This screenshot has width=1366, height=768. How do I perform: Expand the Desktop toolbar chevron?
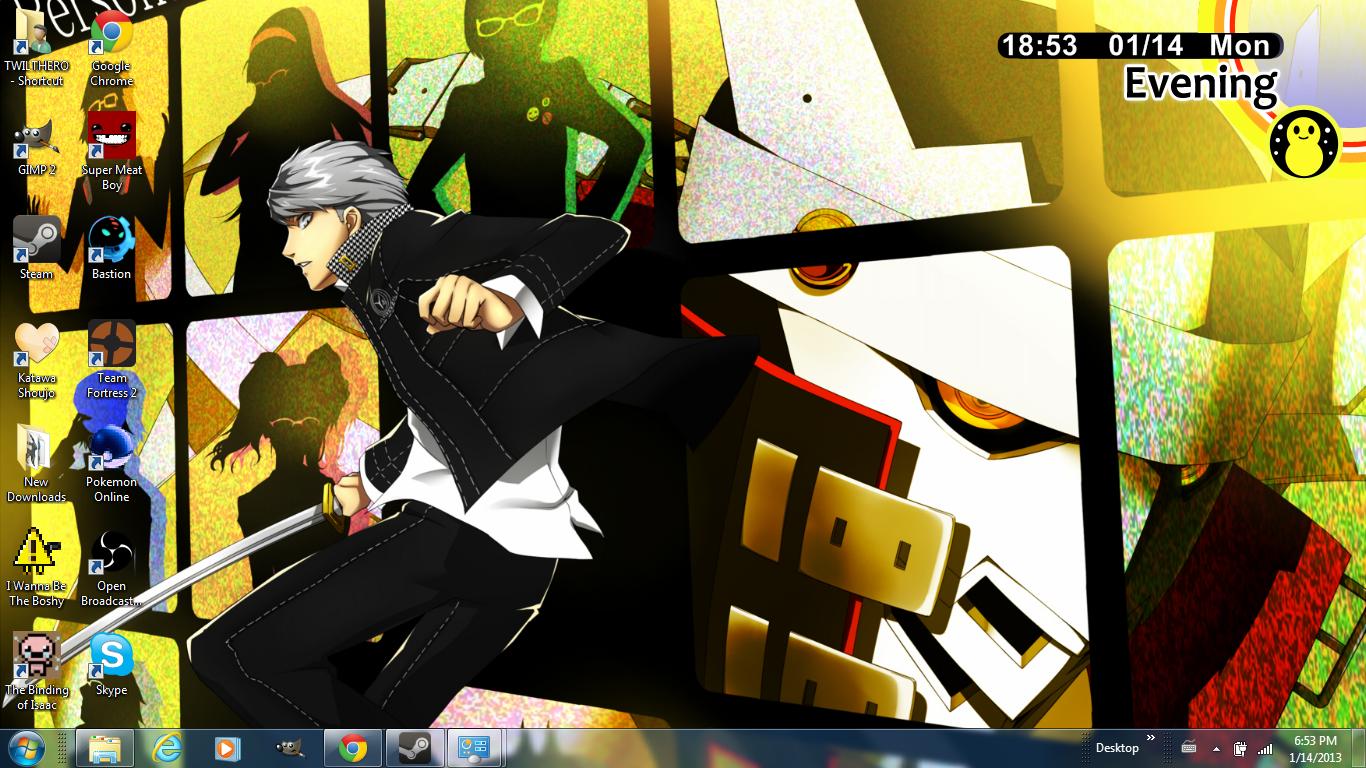point(1150,738)
